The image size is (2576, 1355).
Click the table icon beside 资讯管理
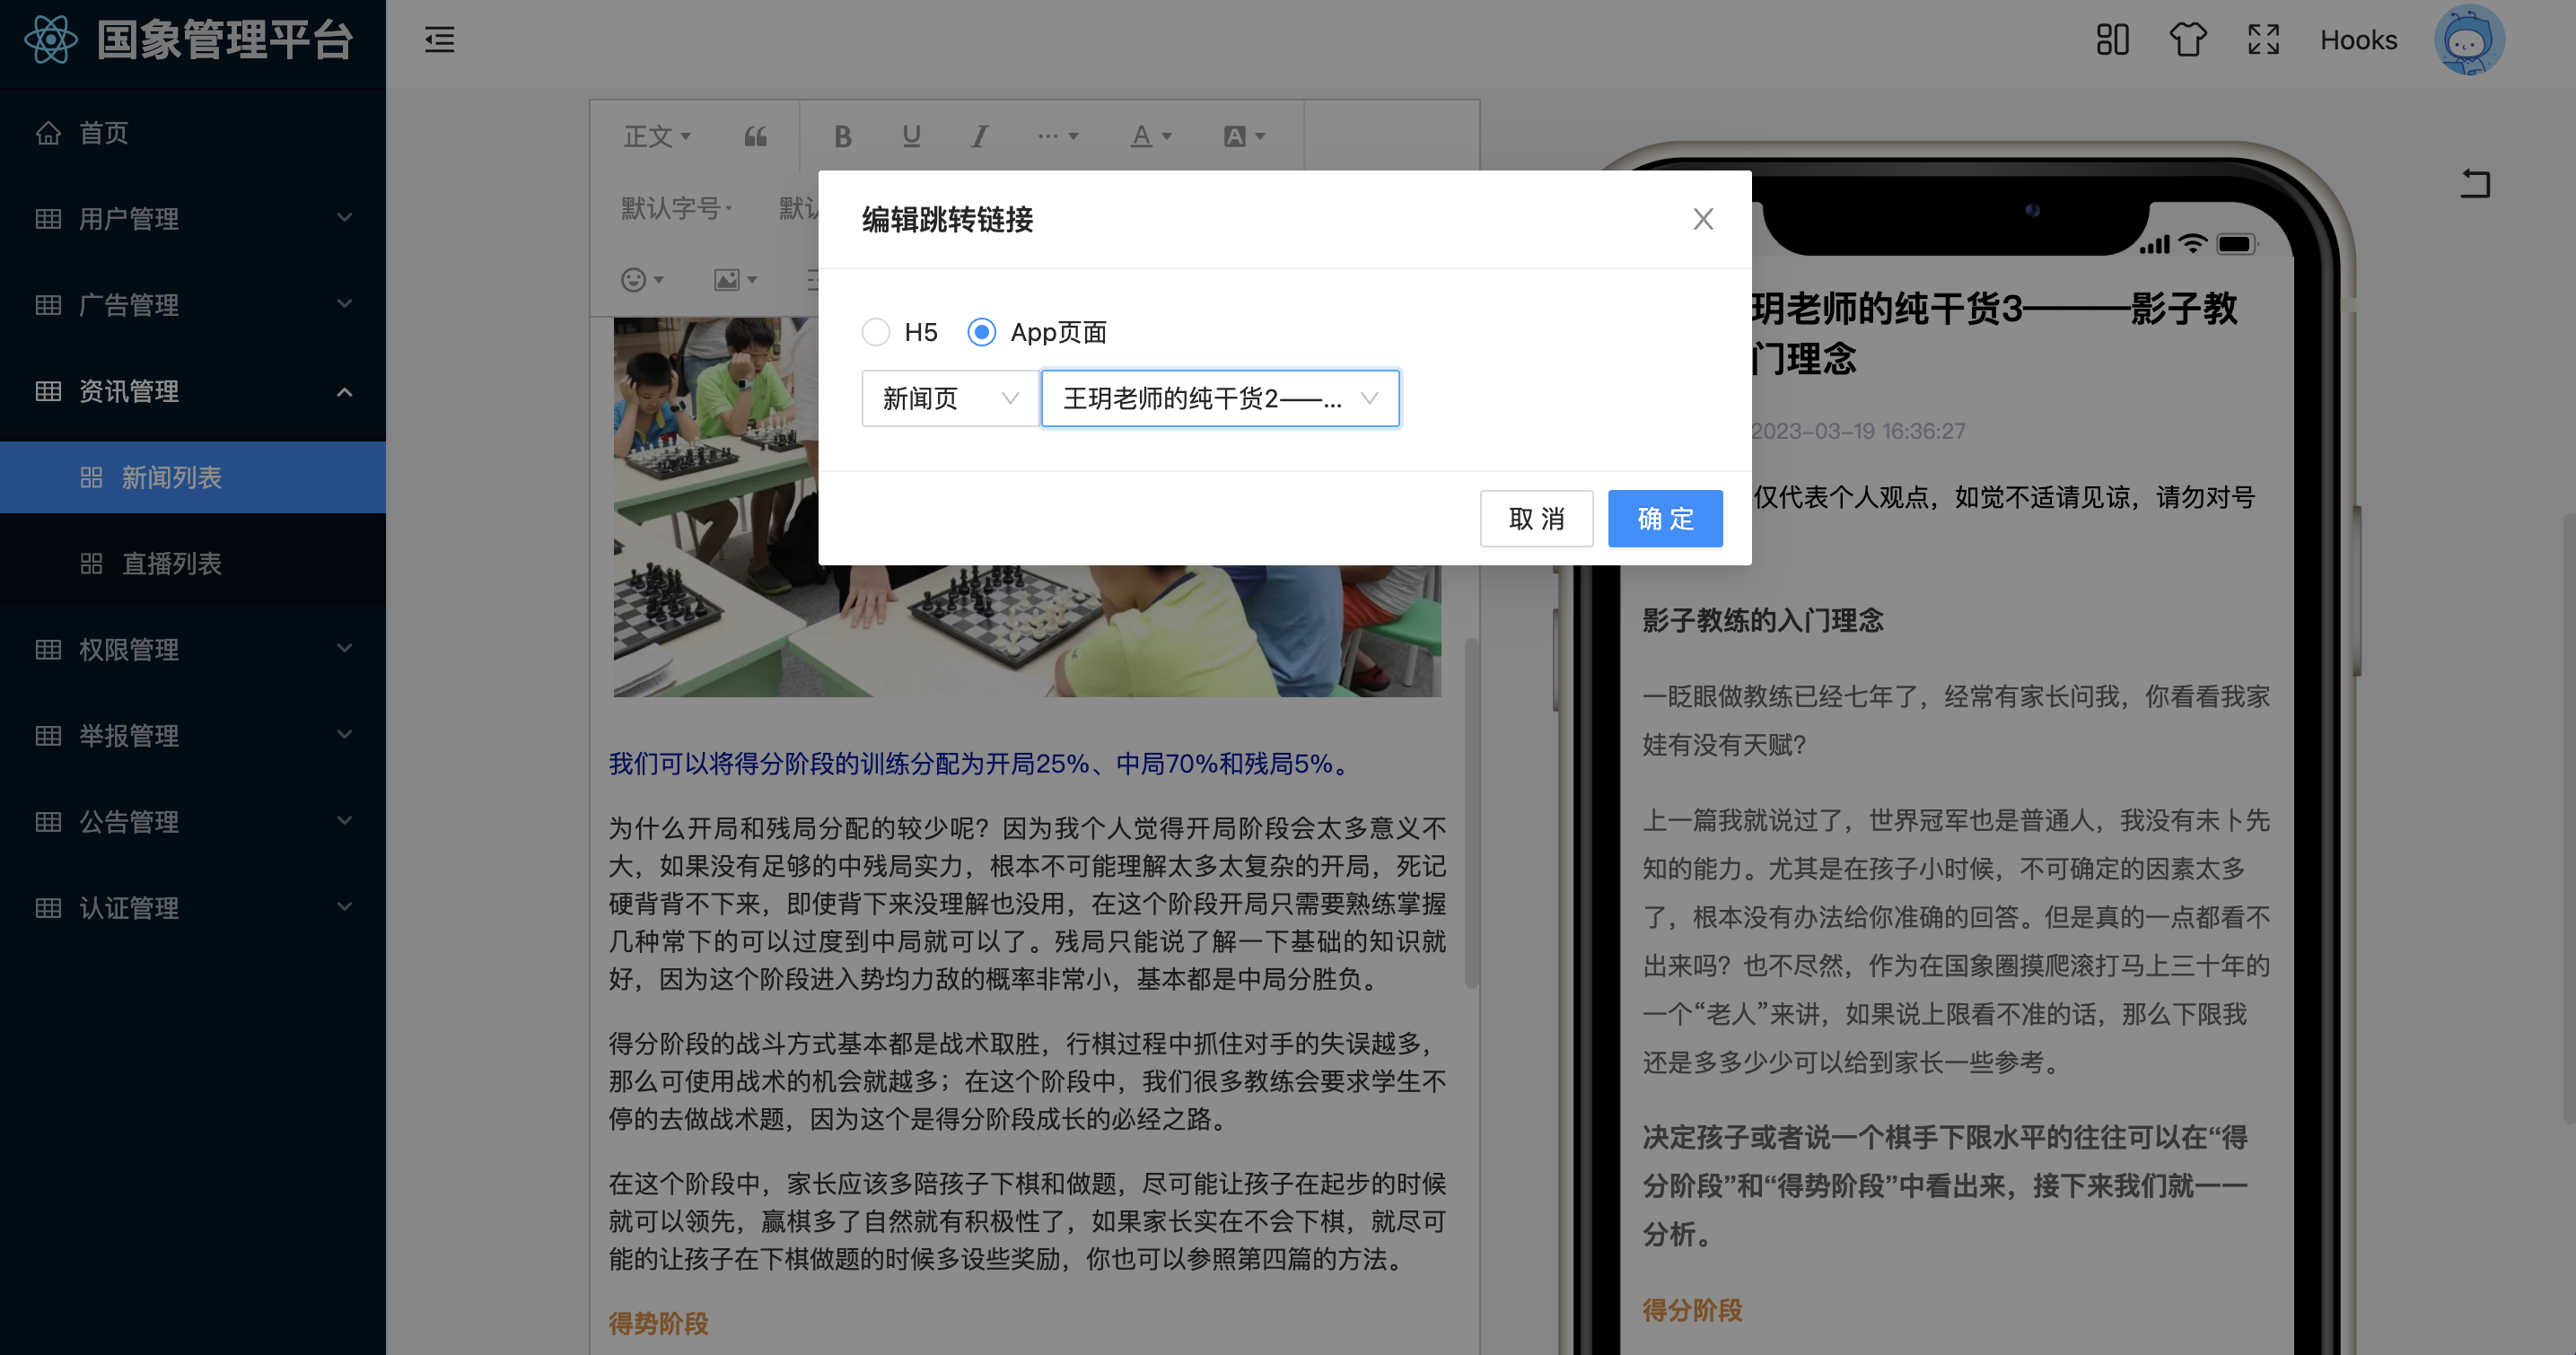click(x=48, y=391)
